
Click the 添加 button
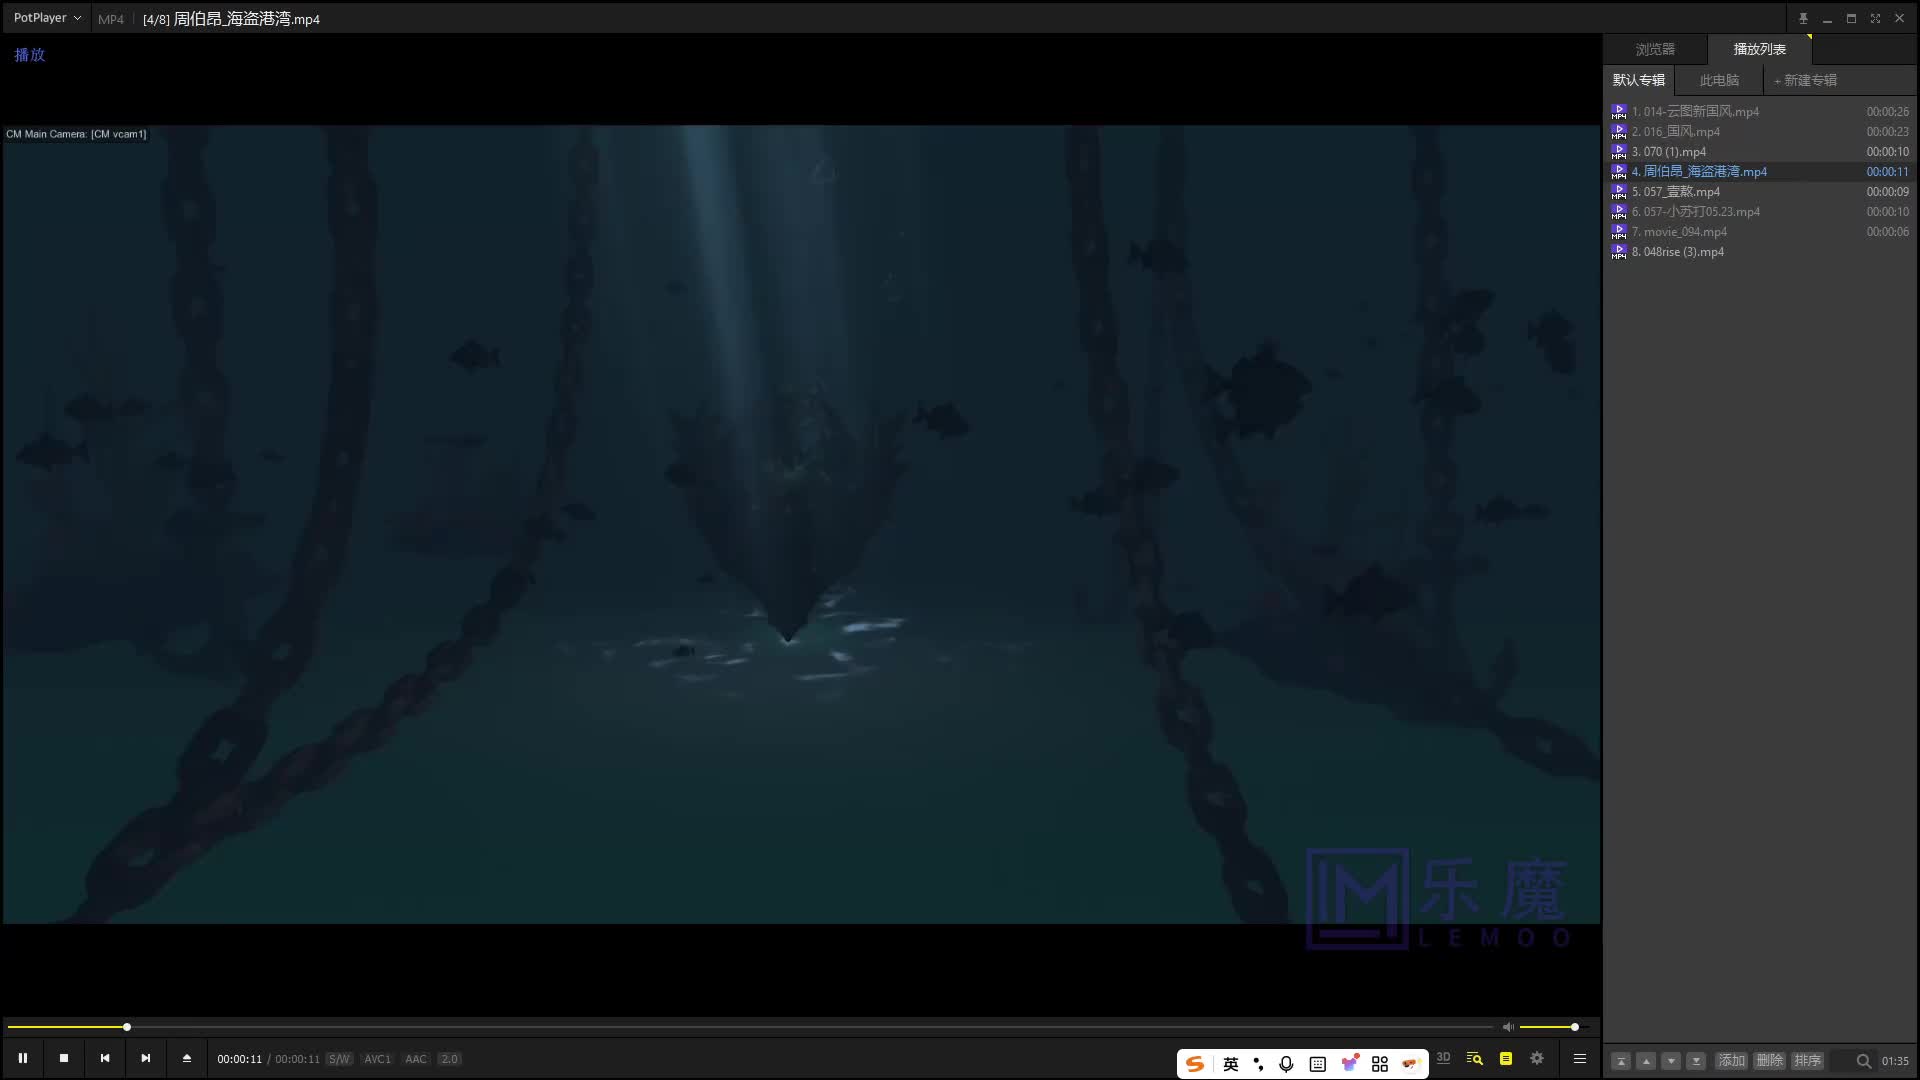tap(1731, 1061)
